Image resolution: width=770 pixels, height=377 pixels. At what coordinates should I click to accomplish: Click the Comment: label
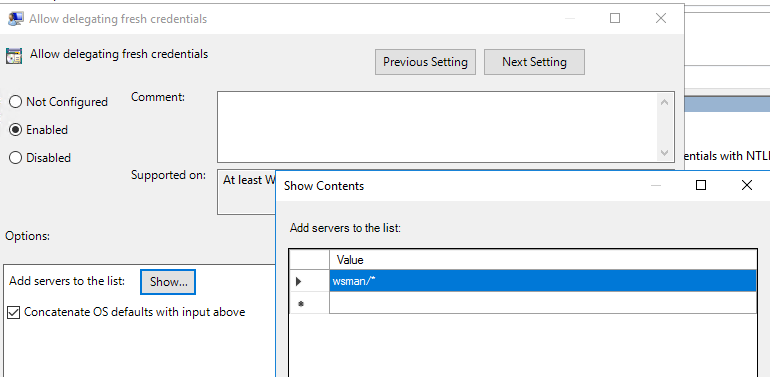click(158, 97)
